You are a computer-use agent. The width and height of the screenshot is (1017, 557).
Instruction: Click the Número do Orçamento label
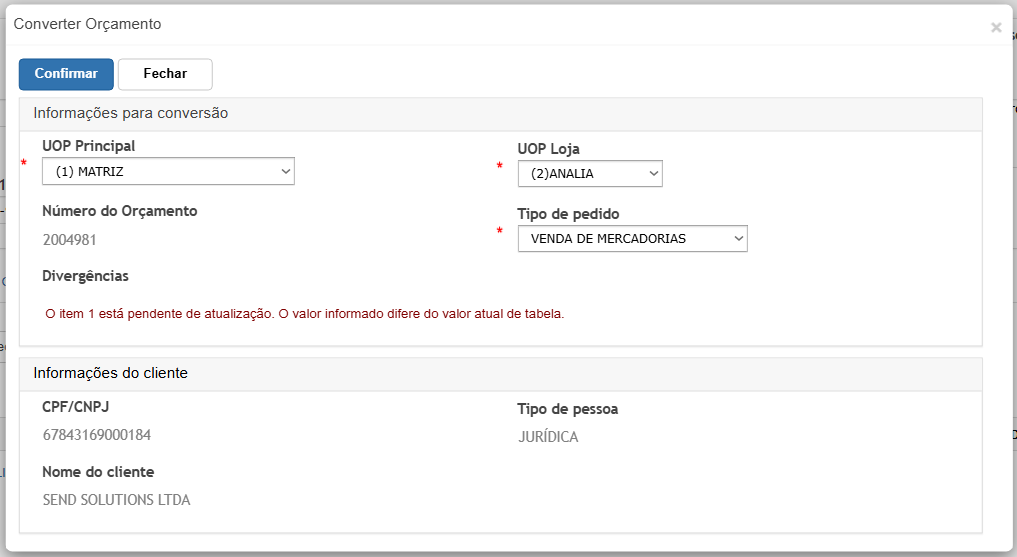point(120,211)
